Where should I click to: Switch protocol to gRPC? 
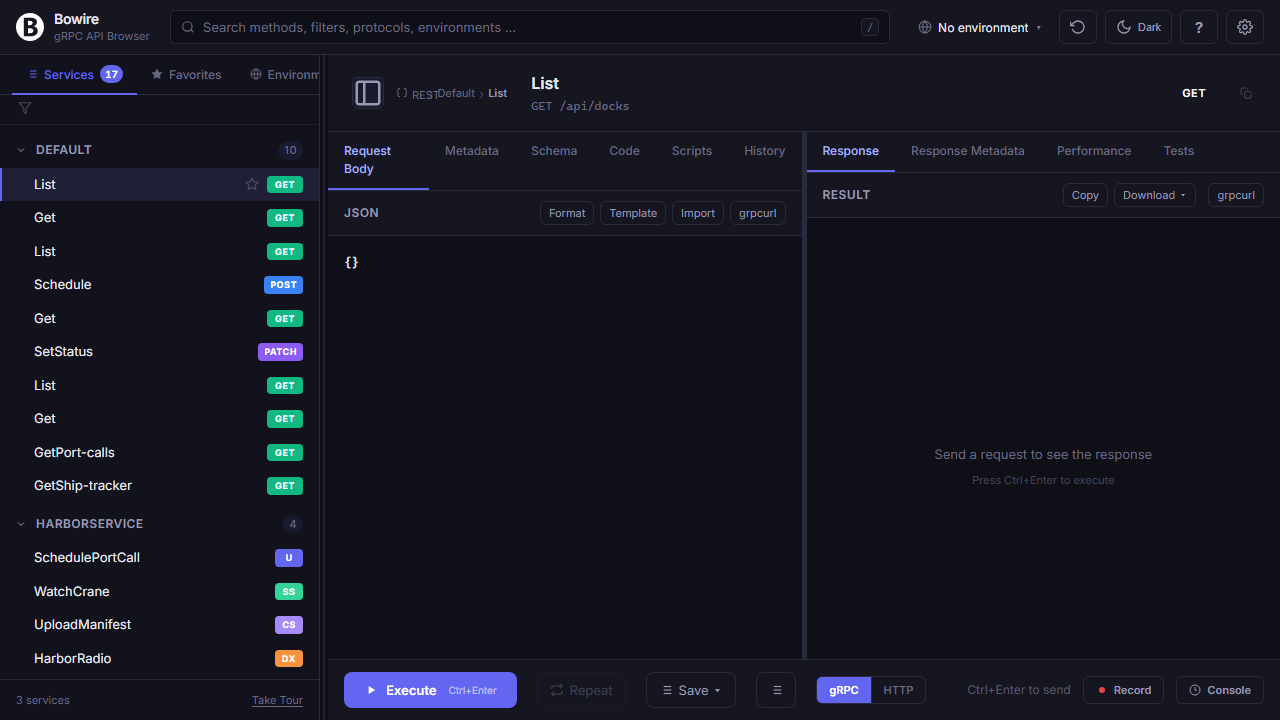click(844, 690)
